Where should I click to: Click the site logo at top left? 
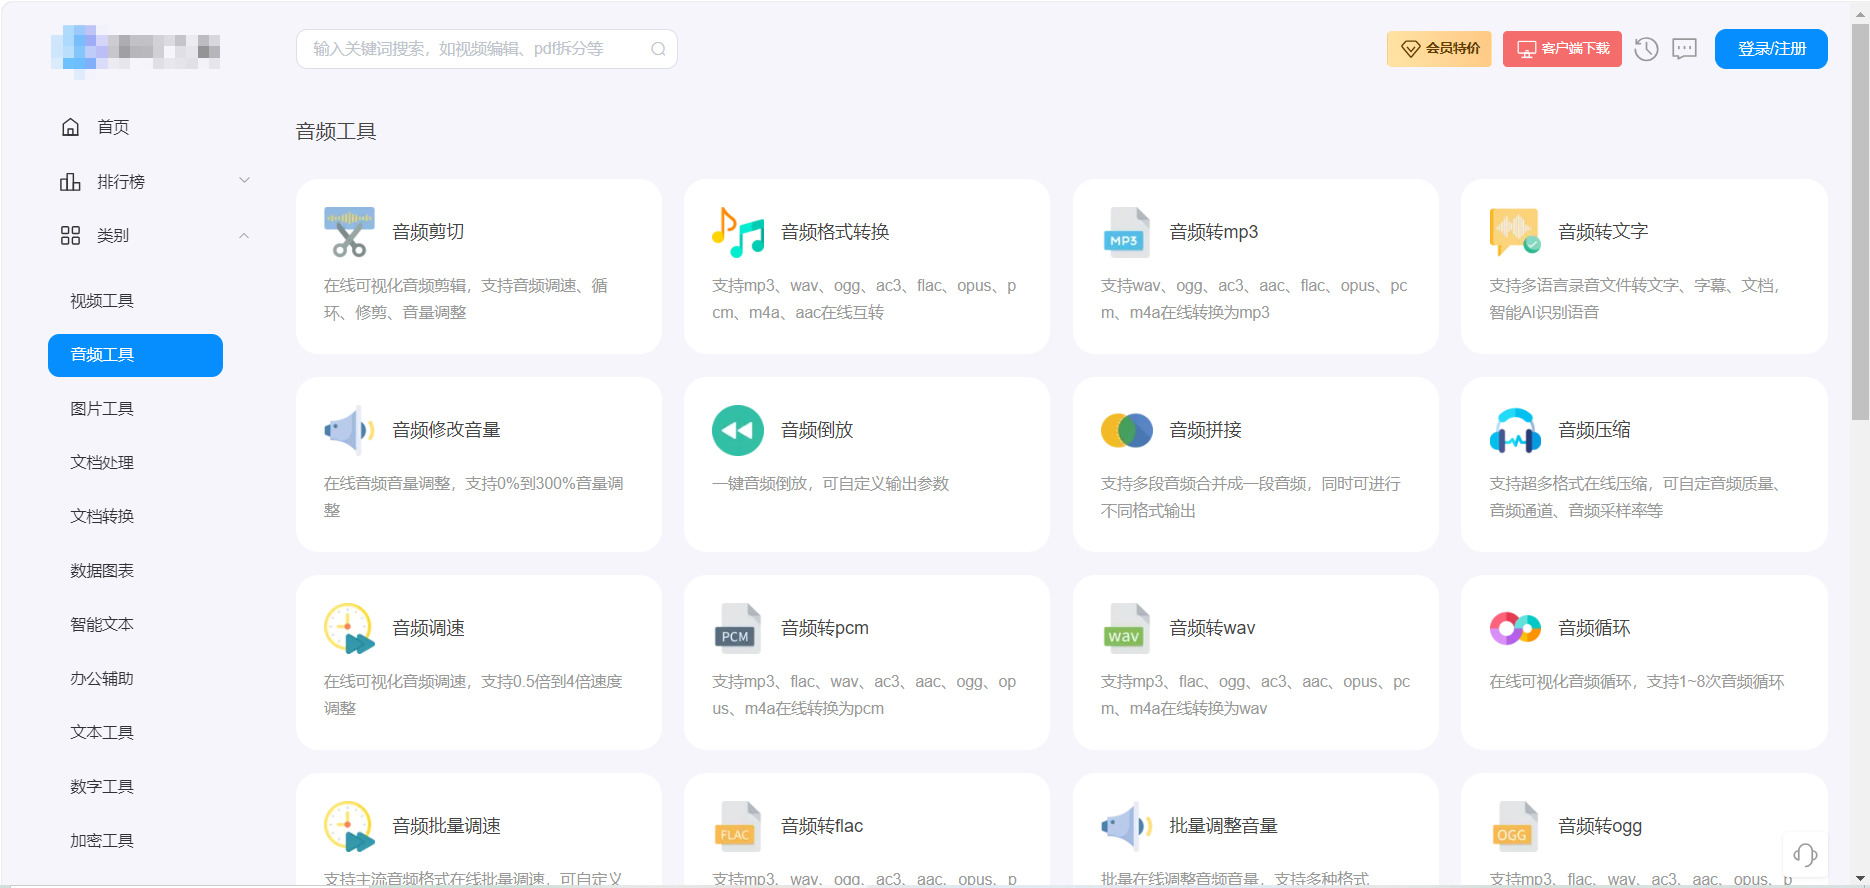tap(136, 49)
